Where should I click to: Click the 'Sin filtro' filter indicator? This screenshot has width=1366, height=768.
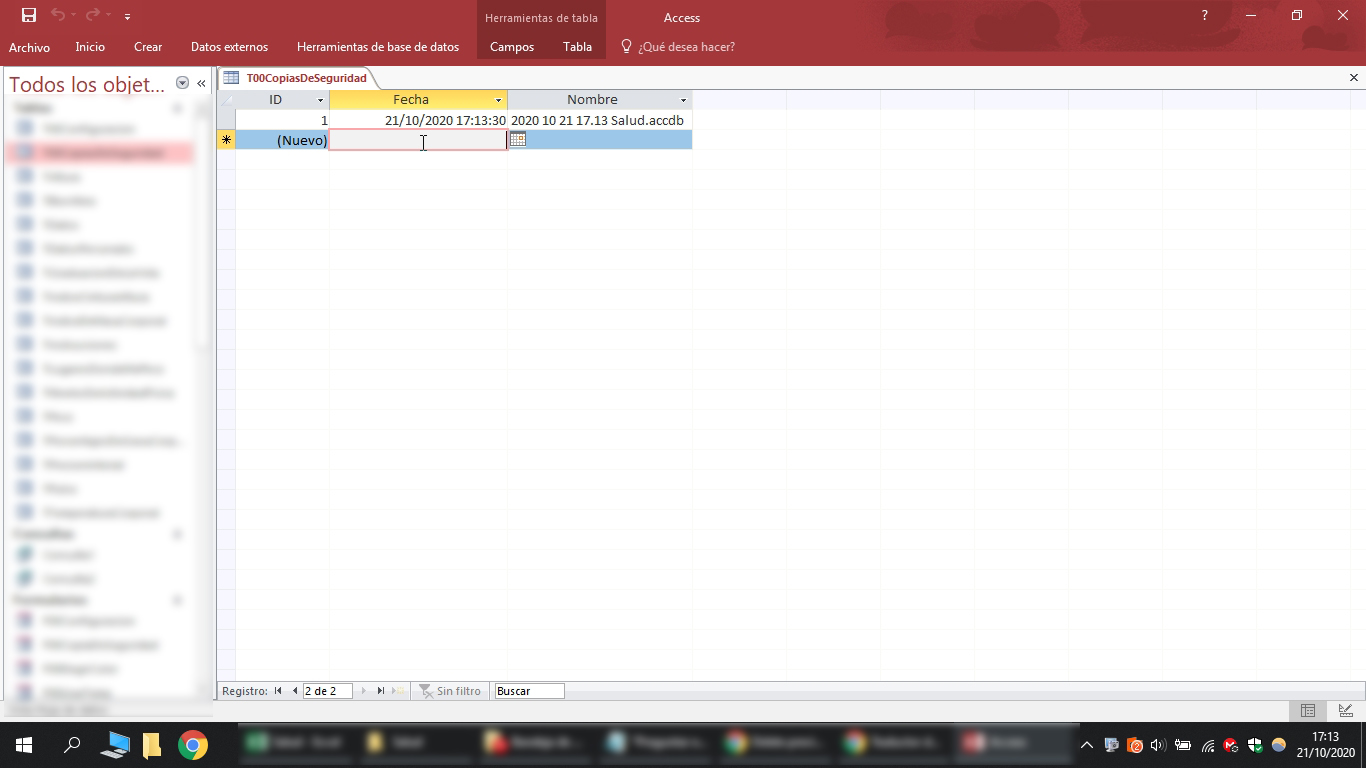click(x=449, y=691)
